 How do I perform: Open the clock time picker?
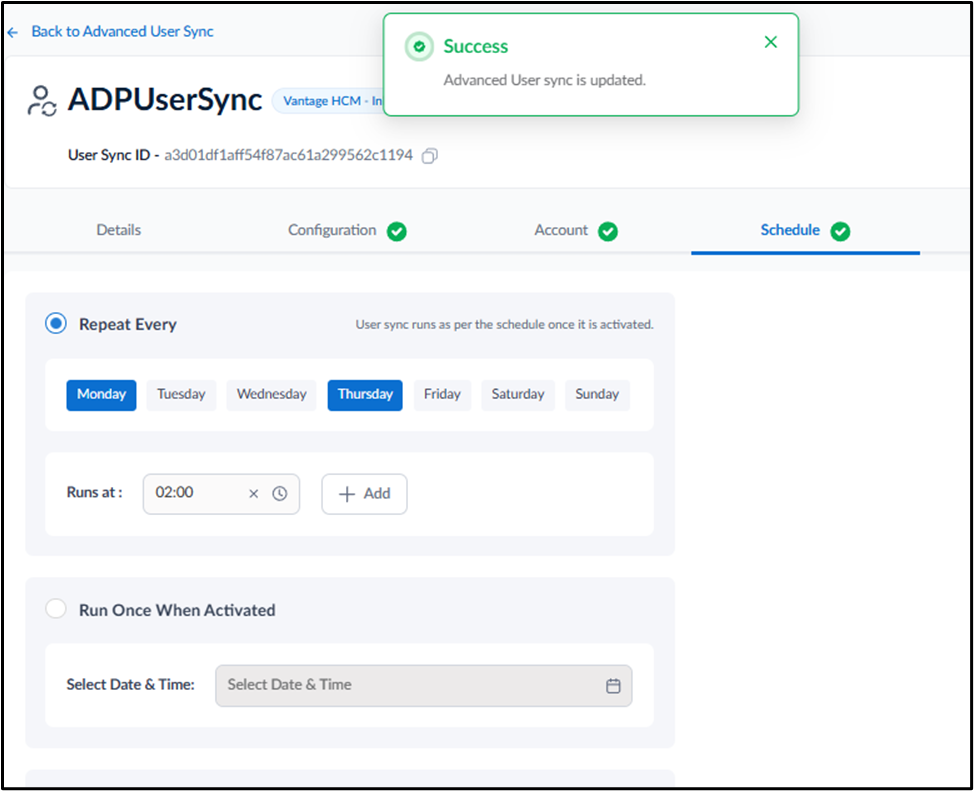pos(280,493)
